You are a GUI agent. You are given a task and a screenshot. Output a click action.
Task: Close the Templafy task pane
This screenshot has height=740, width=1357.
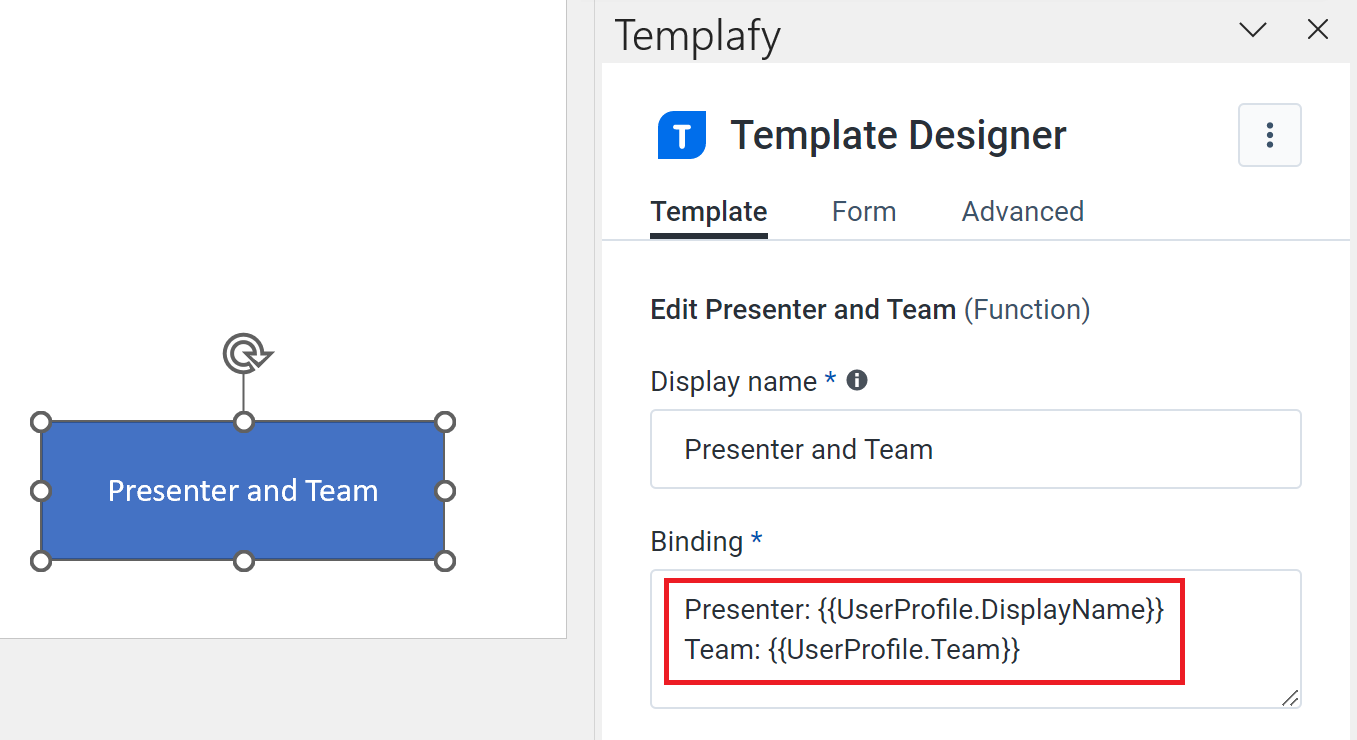point(1317,30)
